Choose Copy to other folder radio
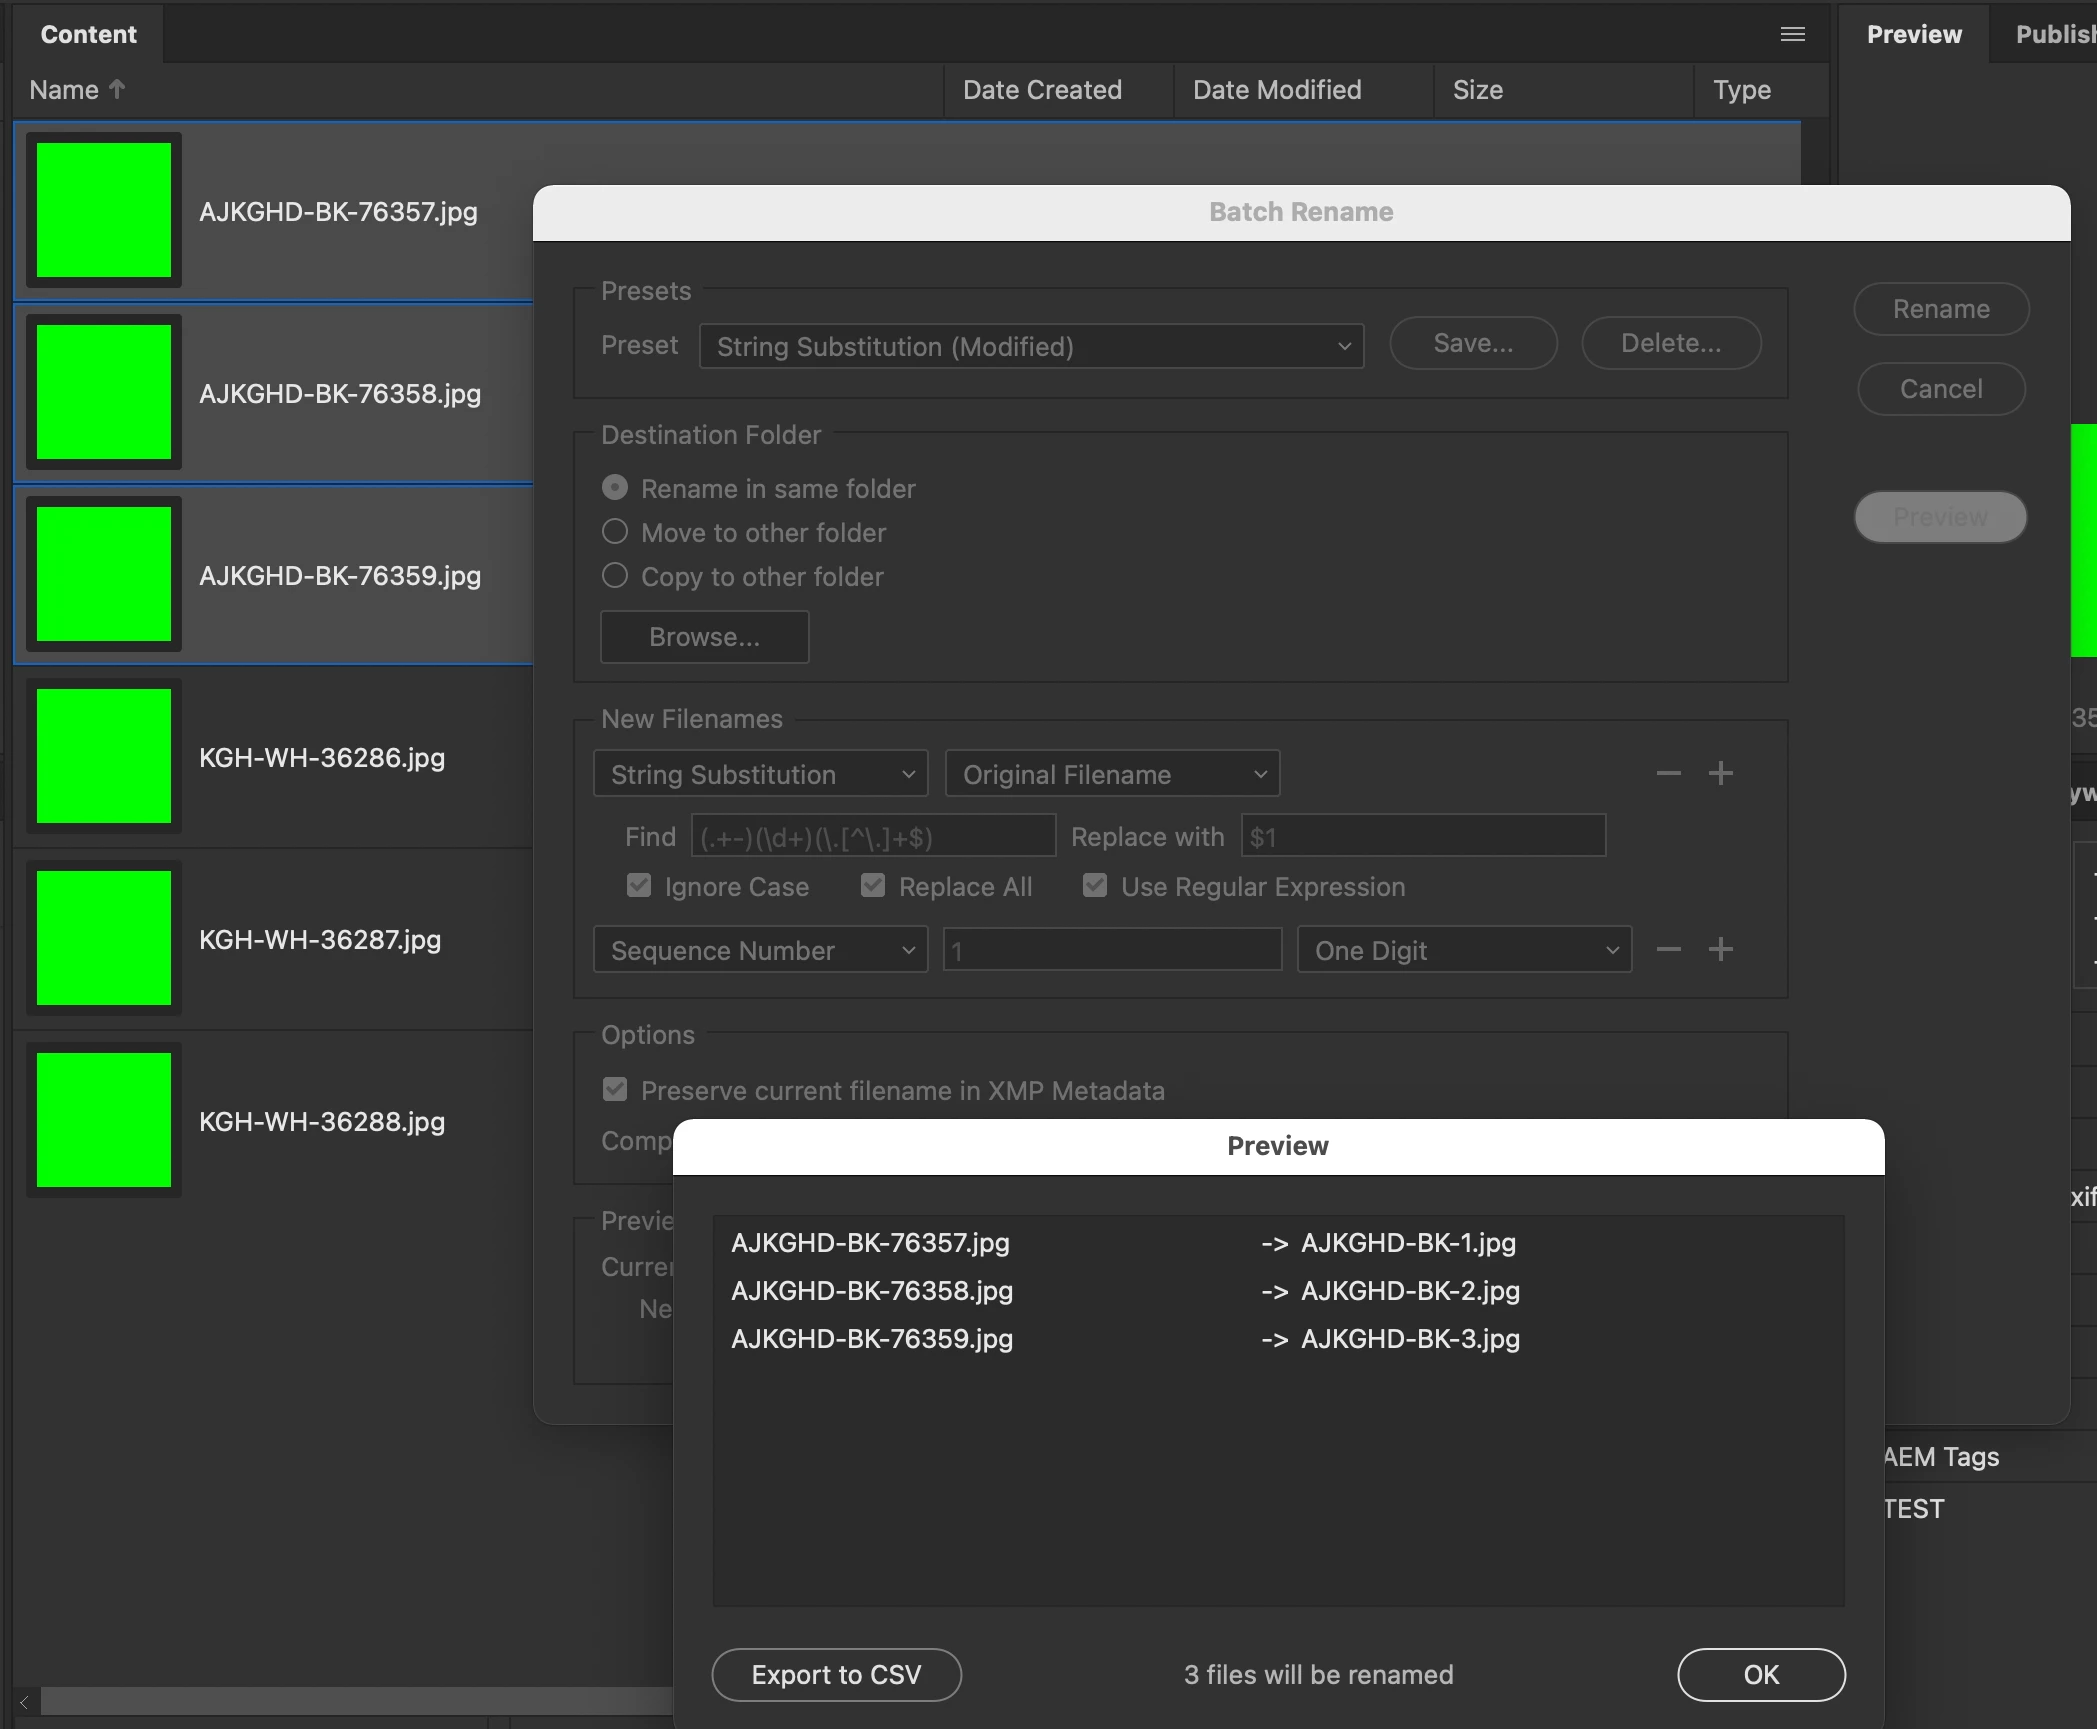This screenshot has height=1729, width=2097. tap(615, 576)
